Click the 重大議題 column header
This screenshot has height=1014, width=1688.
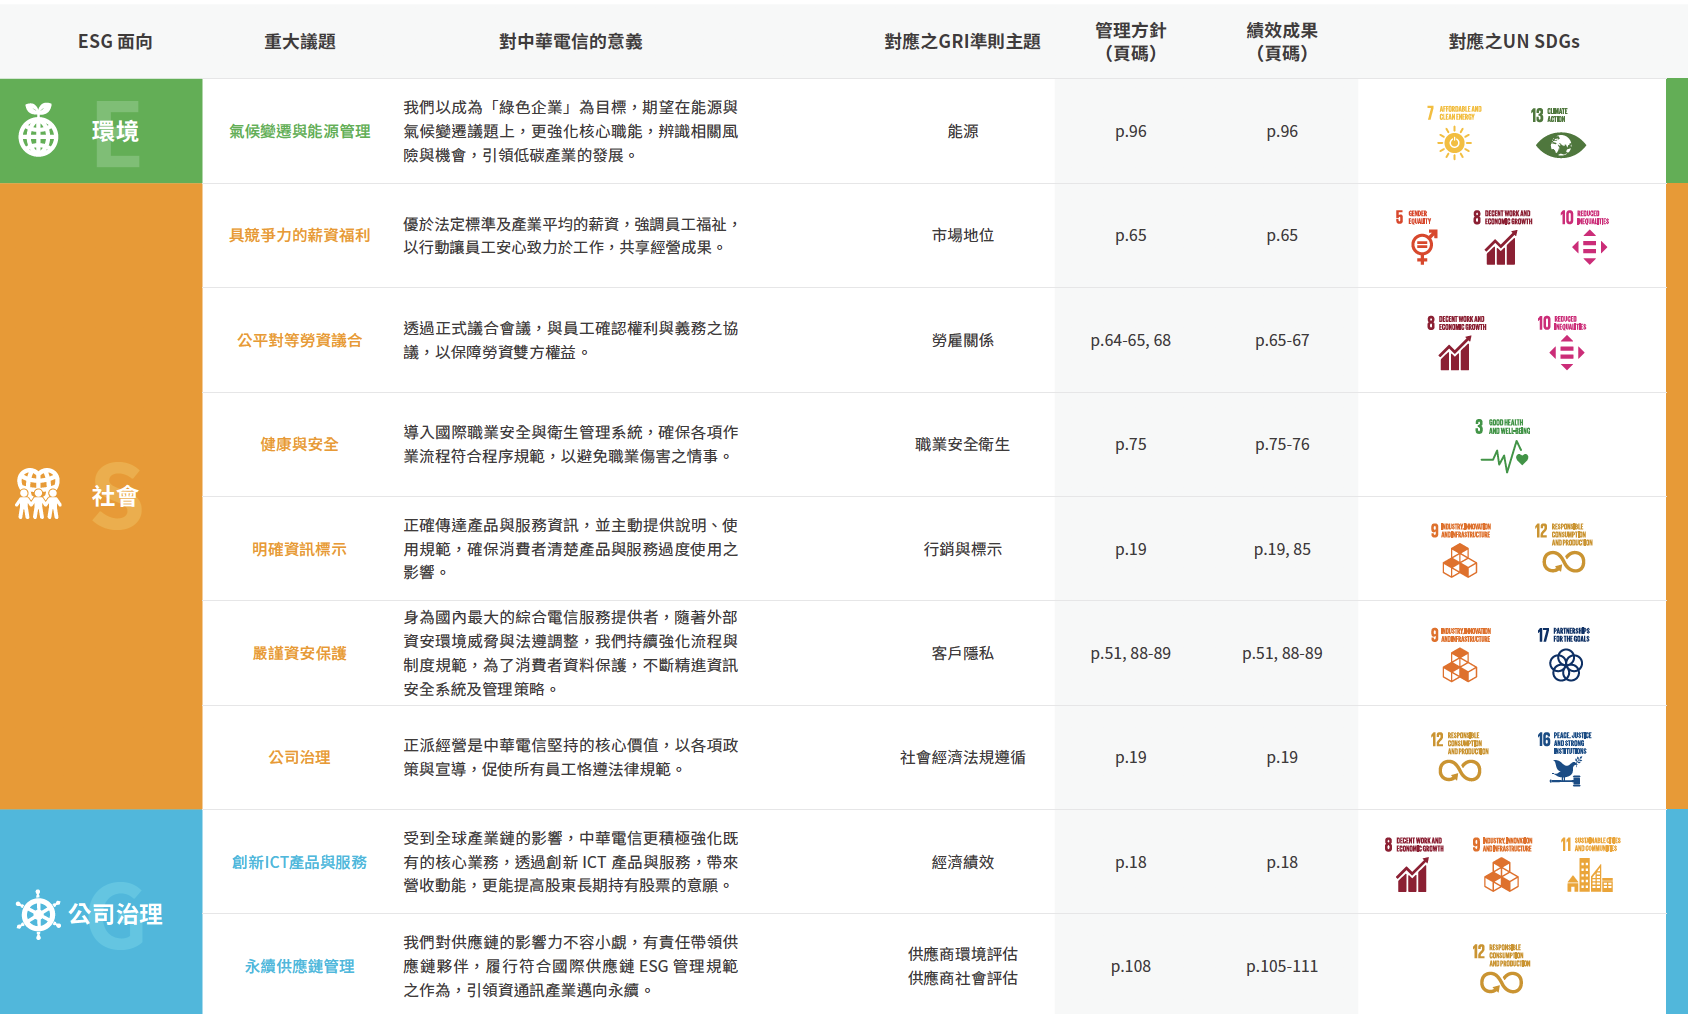coord(300,41)
